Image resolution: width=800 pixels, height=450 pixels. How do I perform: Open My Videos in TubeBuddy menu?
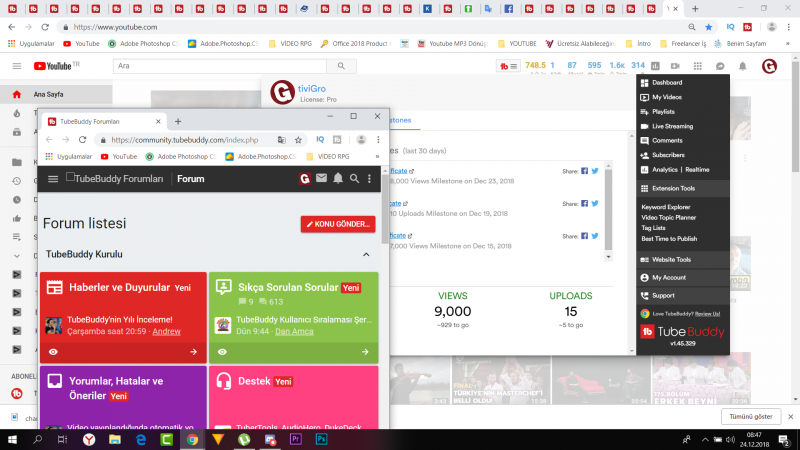tap(666, 97)
